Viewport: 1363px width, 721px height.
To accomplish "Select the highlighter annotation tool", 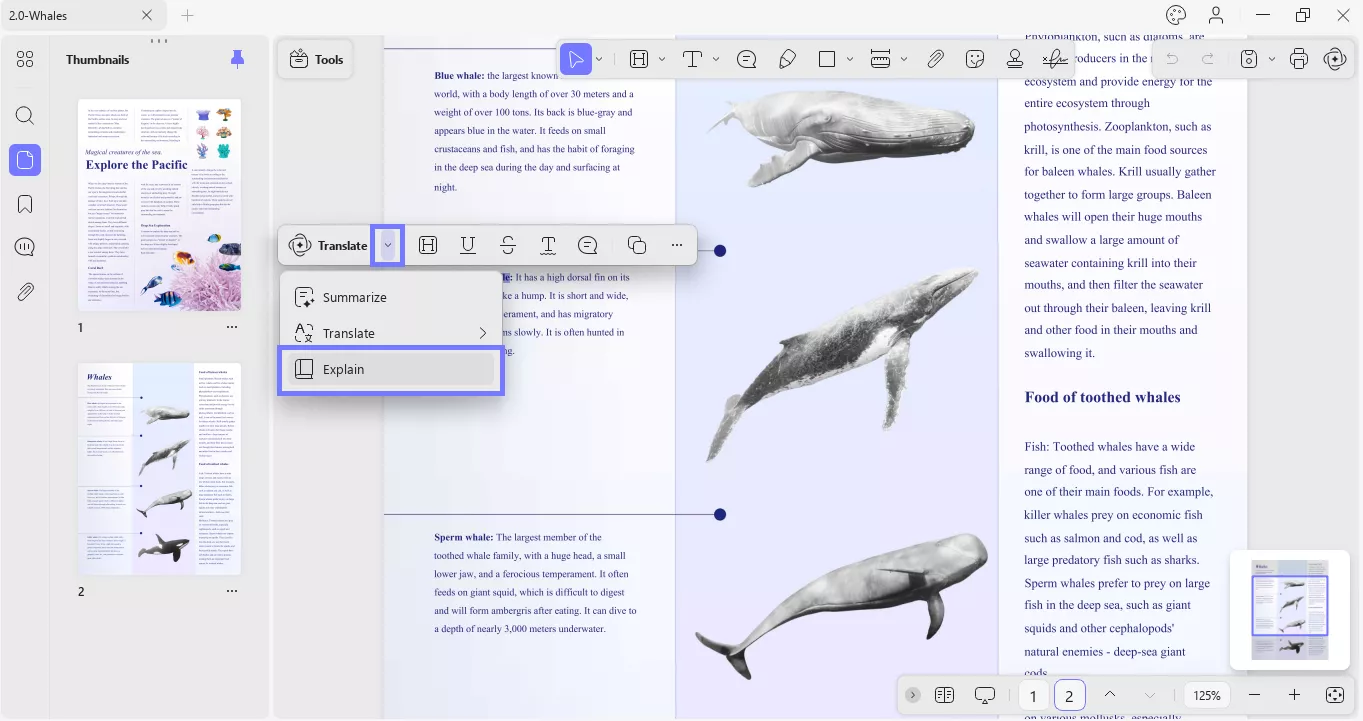I will tap(788, 59).
